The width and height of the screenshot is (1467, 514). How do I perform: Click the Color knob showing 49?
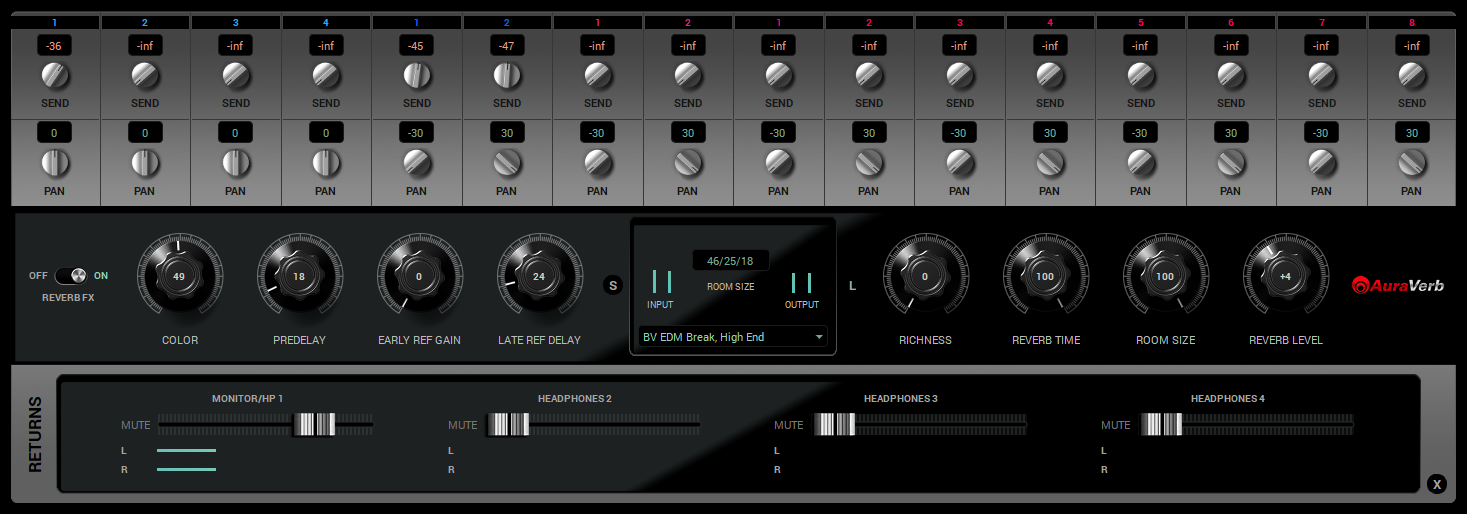click(x=179, y=277)
